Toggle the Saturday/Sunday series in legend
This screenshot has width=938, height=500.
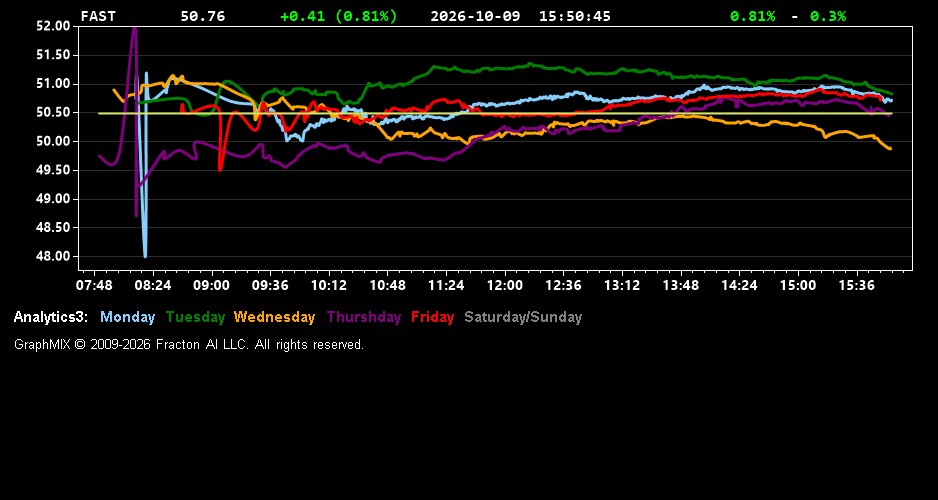pyautogui.click(x=523, y=318)
